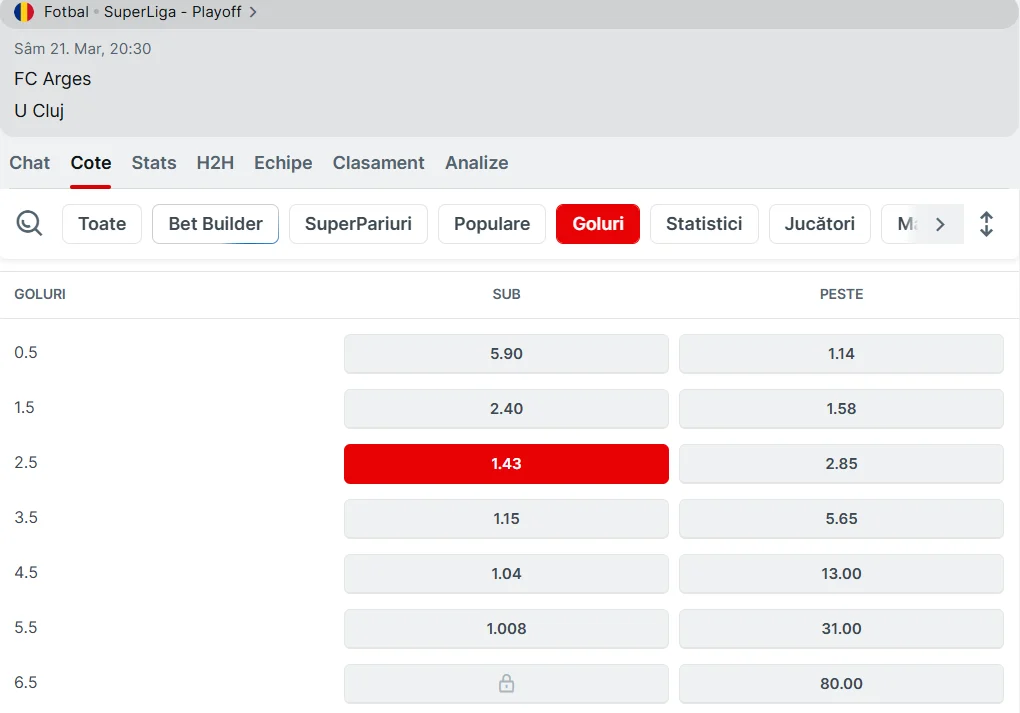Click the locked 6.5 under odds button
Viewport: 1020px width, 713px height.
(x=506, y=684)
